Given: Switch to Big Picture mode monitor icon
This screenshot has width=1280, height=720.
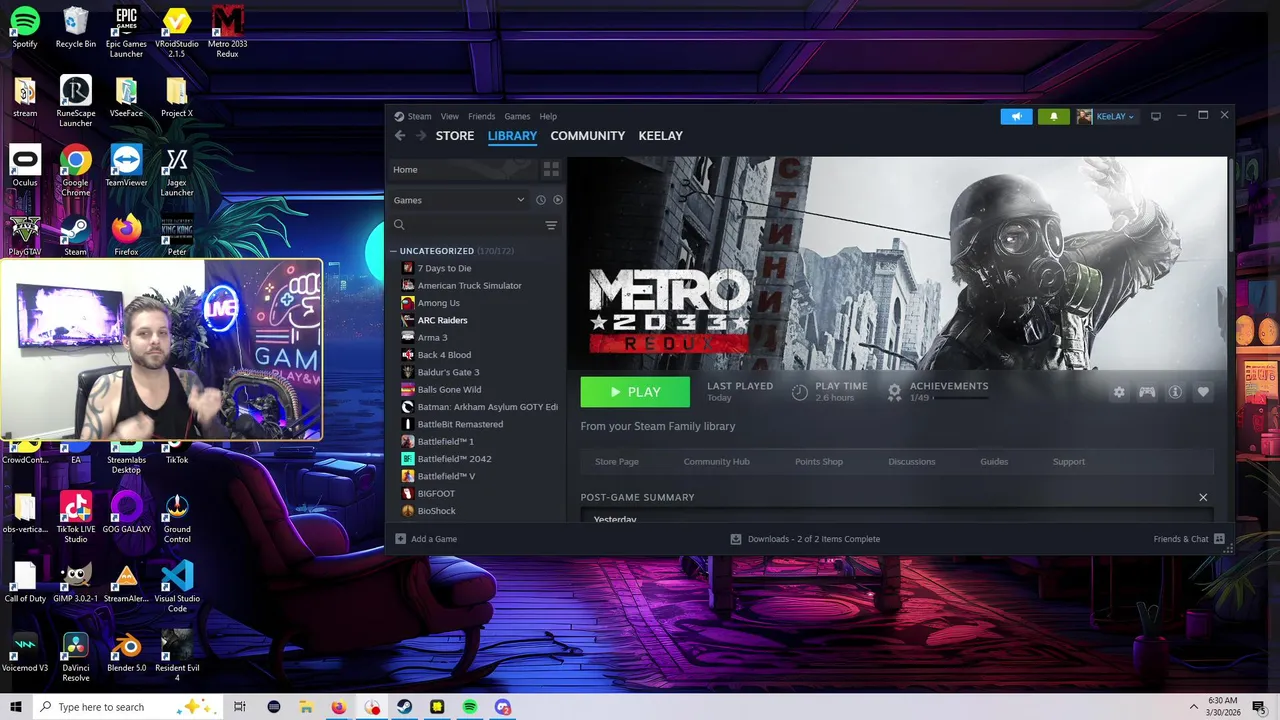Looking at the screenshot, I should pos(1156,116).
